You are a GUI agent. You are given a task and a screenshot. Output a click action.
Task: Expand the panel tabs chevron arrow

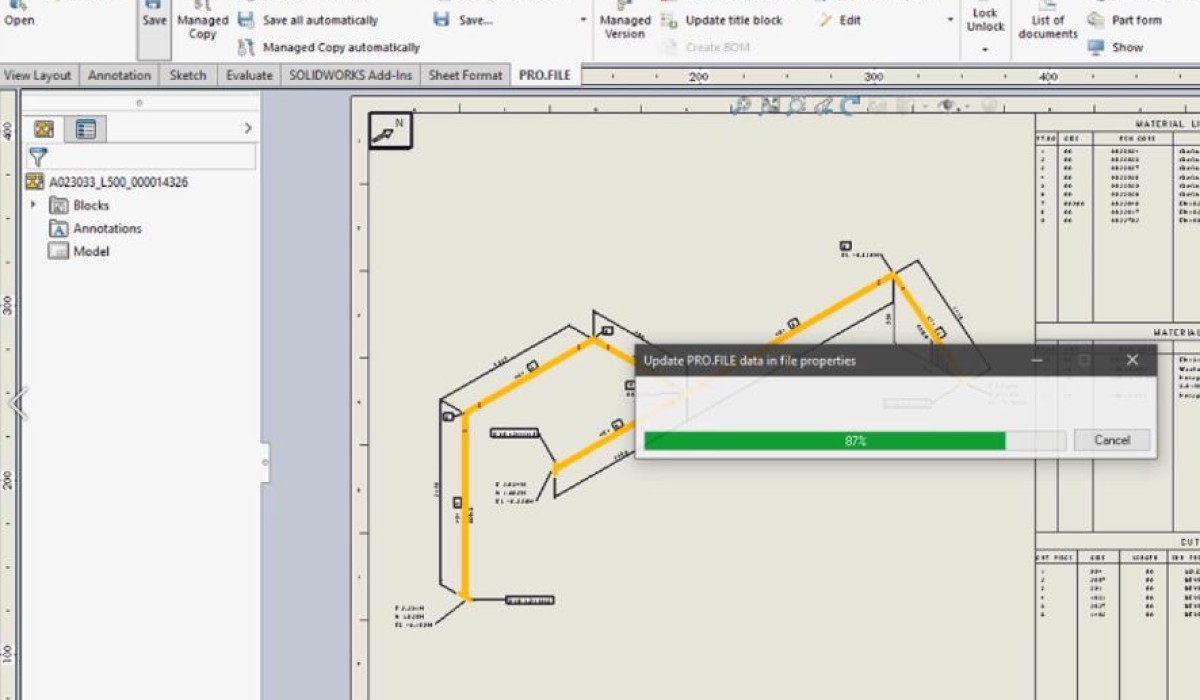pyautogui.click(x=248, y=129)
